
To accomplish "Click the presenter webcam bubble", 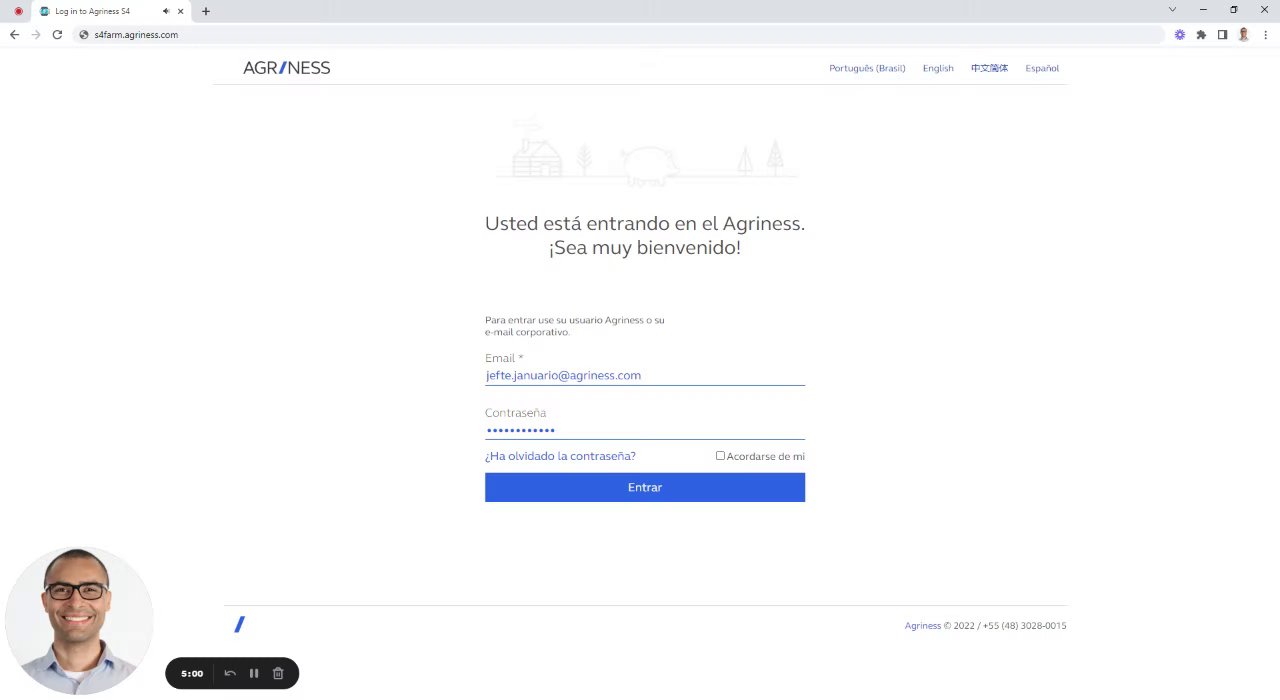I will click(79, 620).
